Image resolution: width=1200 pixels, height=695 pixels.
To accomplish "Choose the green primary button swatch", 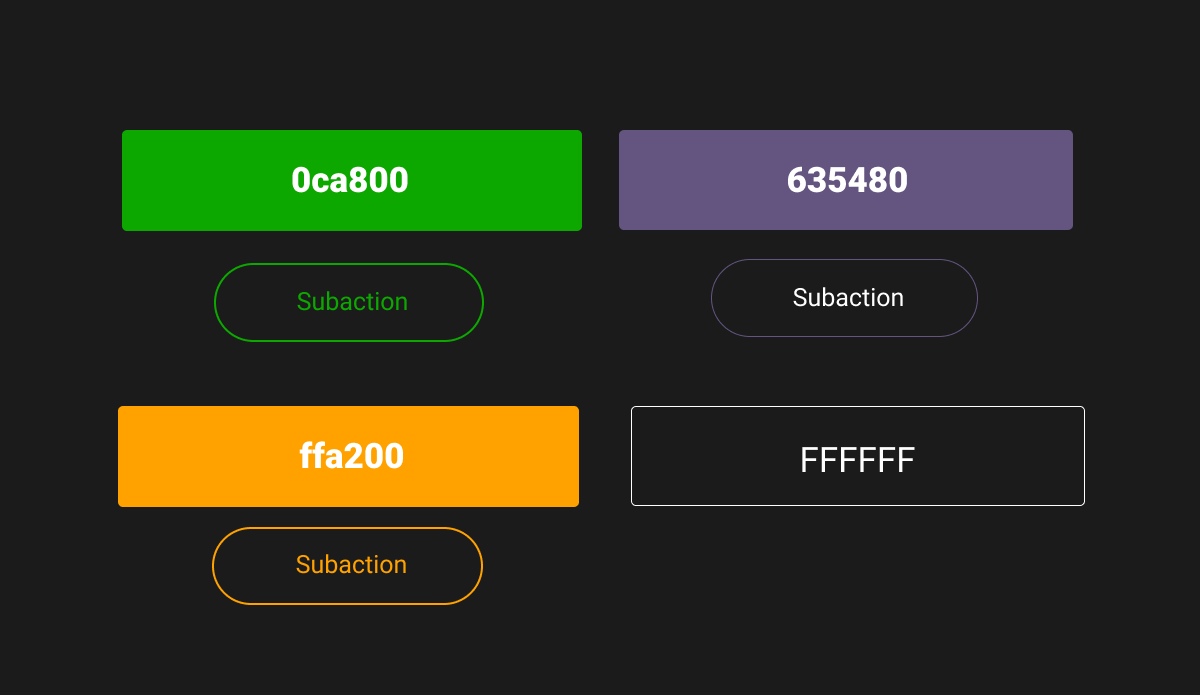I will coord(352,180).
